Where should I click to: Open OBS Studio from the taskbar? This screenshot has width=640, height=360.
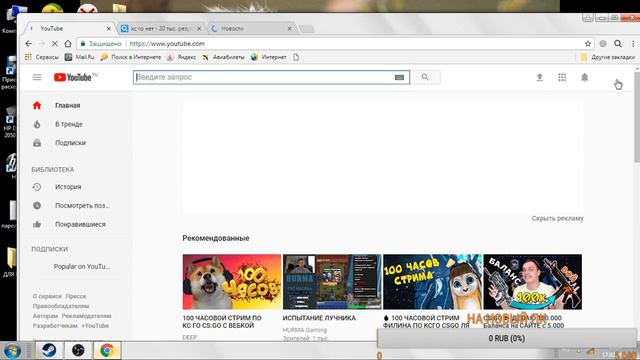78,350
